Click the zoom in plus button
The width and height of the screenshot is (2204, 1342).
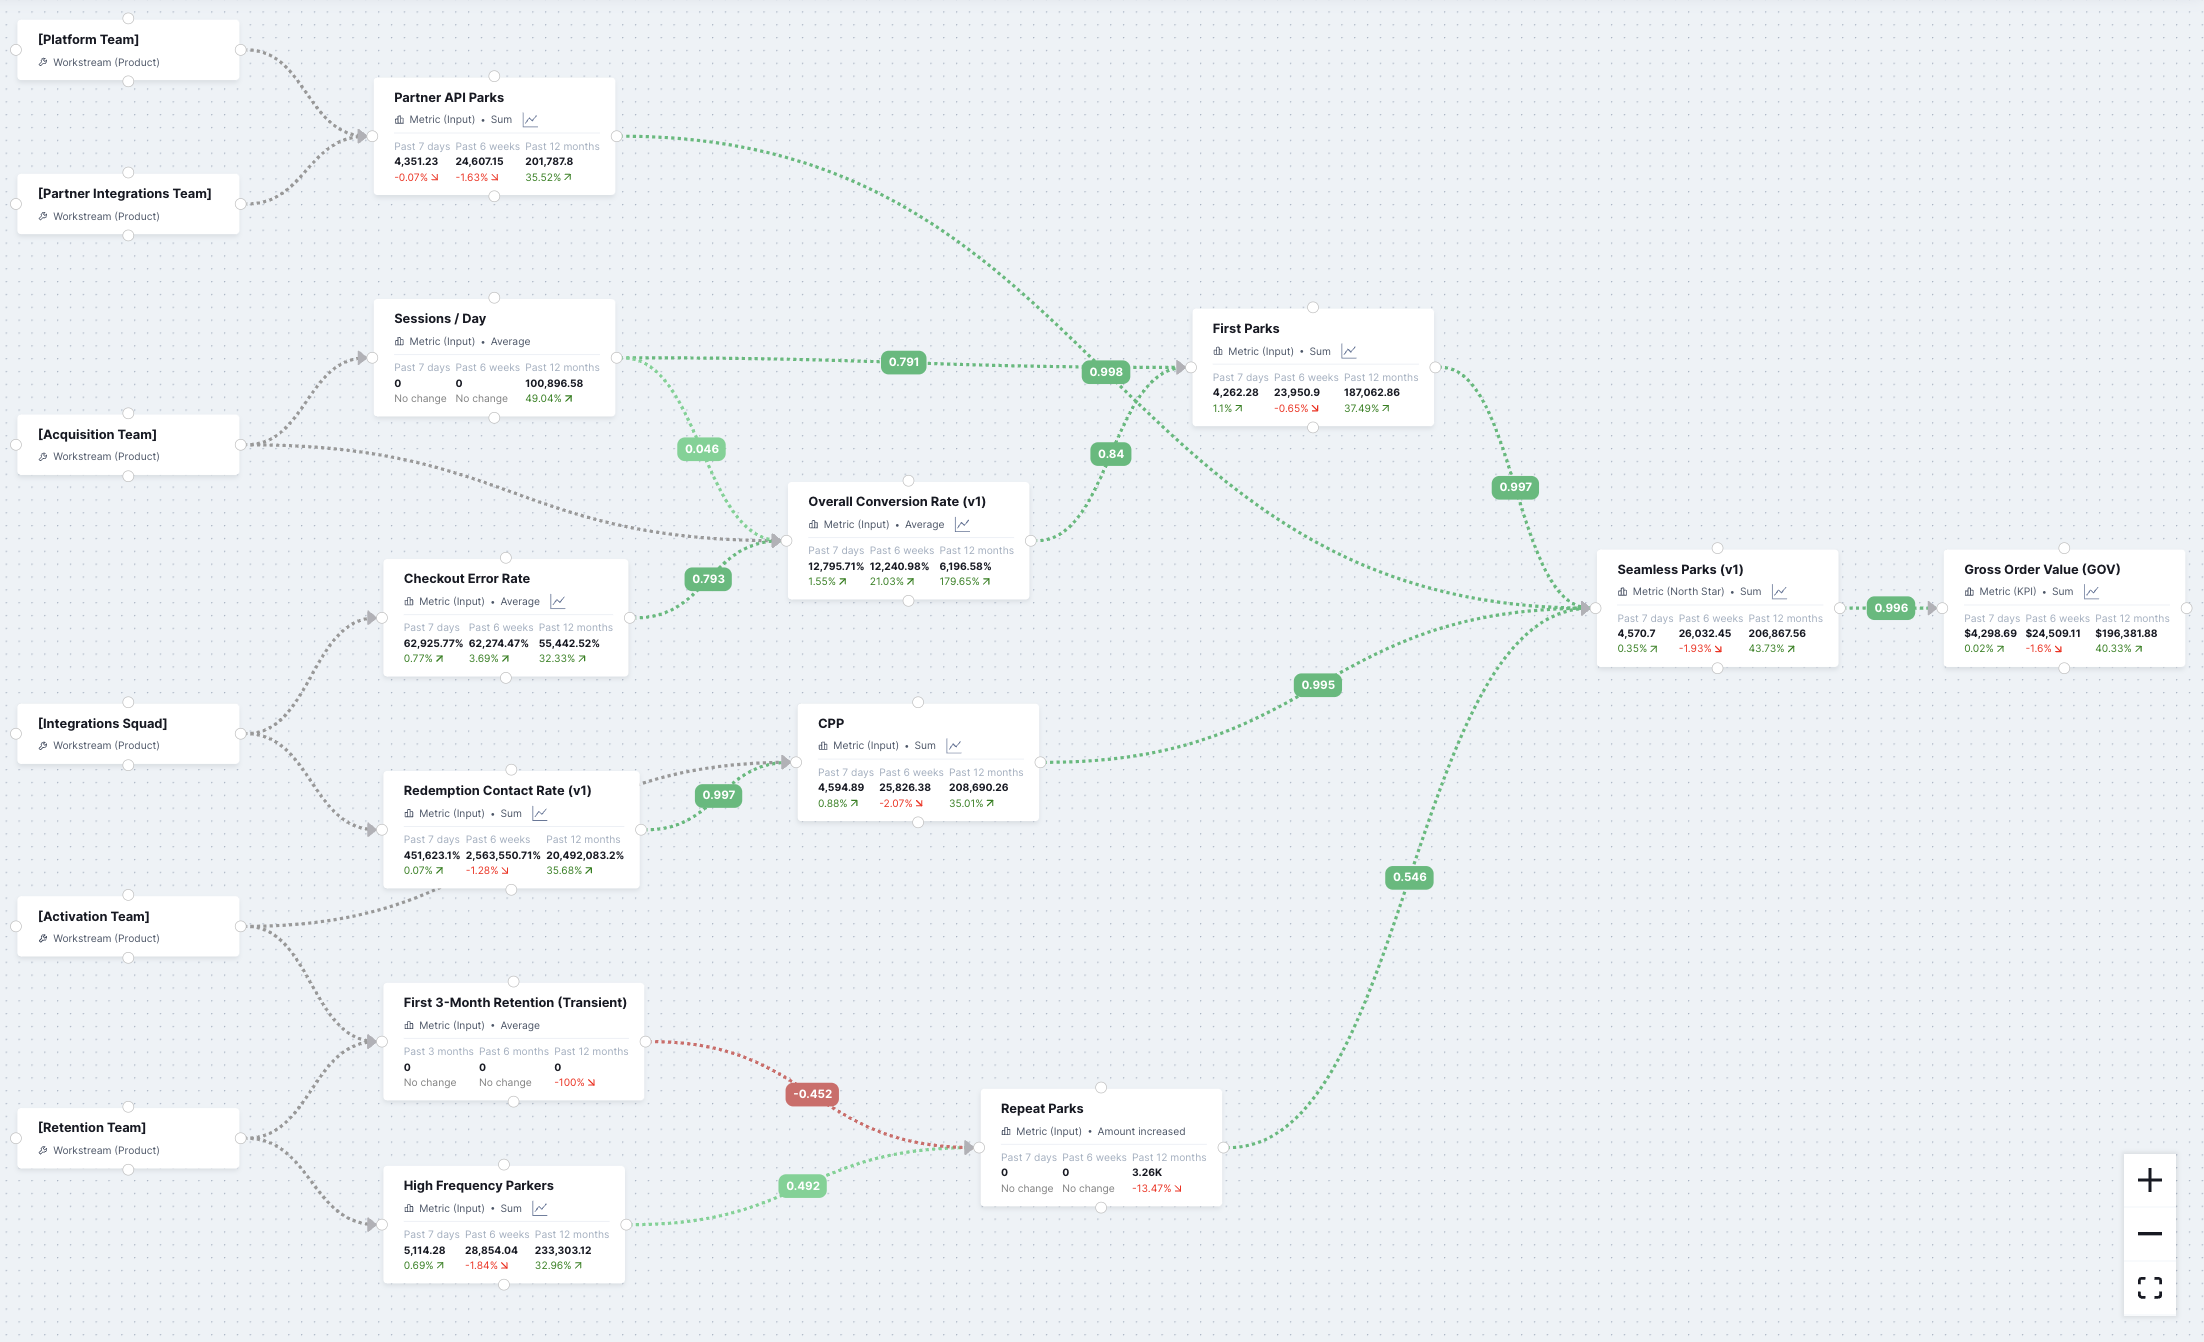click(2149, 1180)
